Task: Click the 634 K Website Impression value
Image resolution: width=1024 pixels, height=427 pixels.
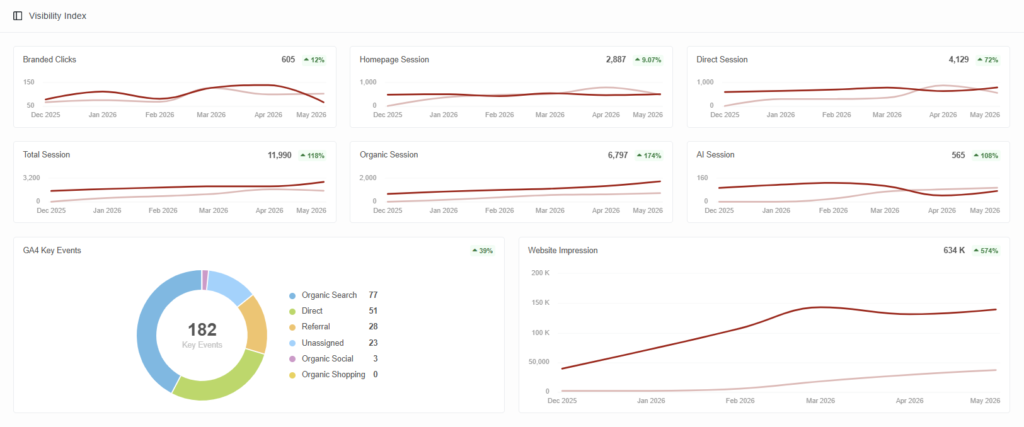Action: [954, 250]
